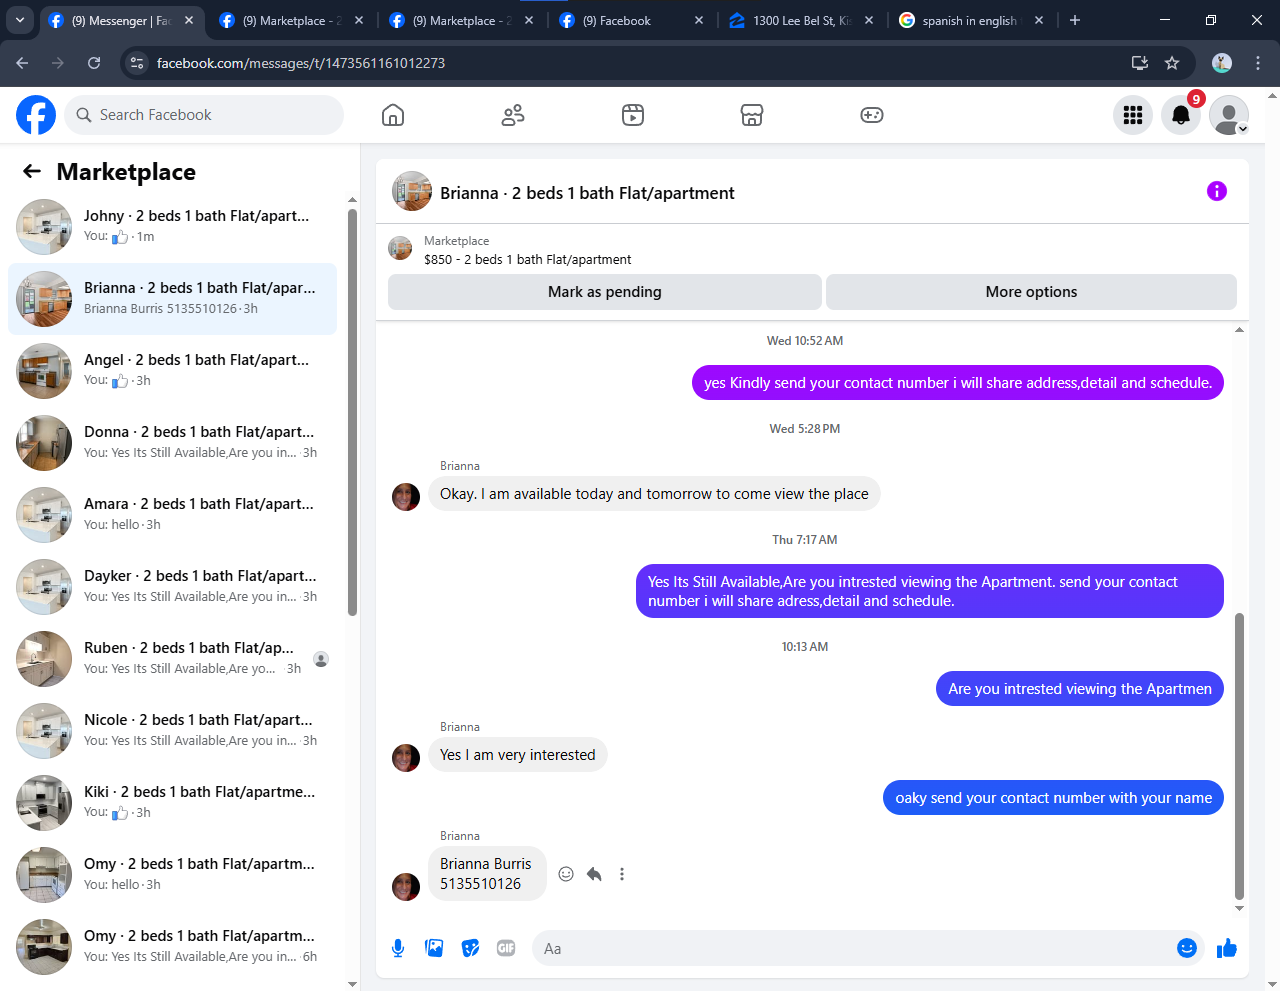Open more options for Brianna Burris message
1280x991 pixels.
[x=622, y=874]
